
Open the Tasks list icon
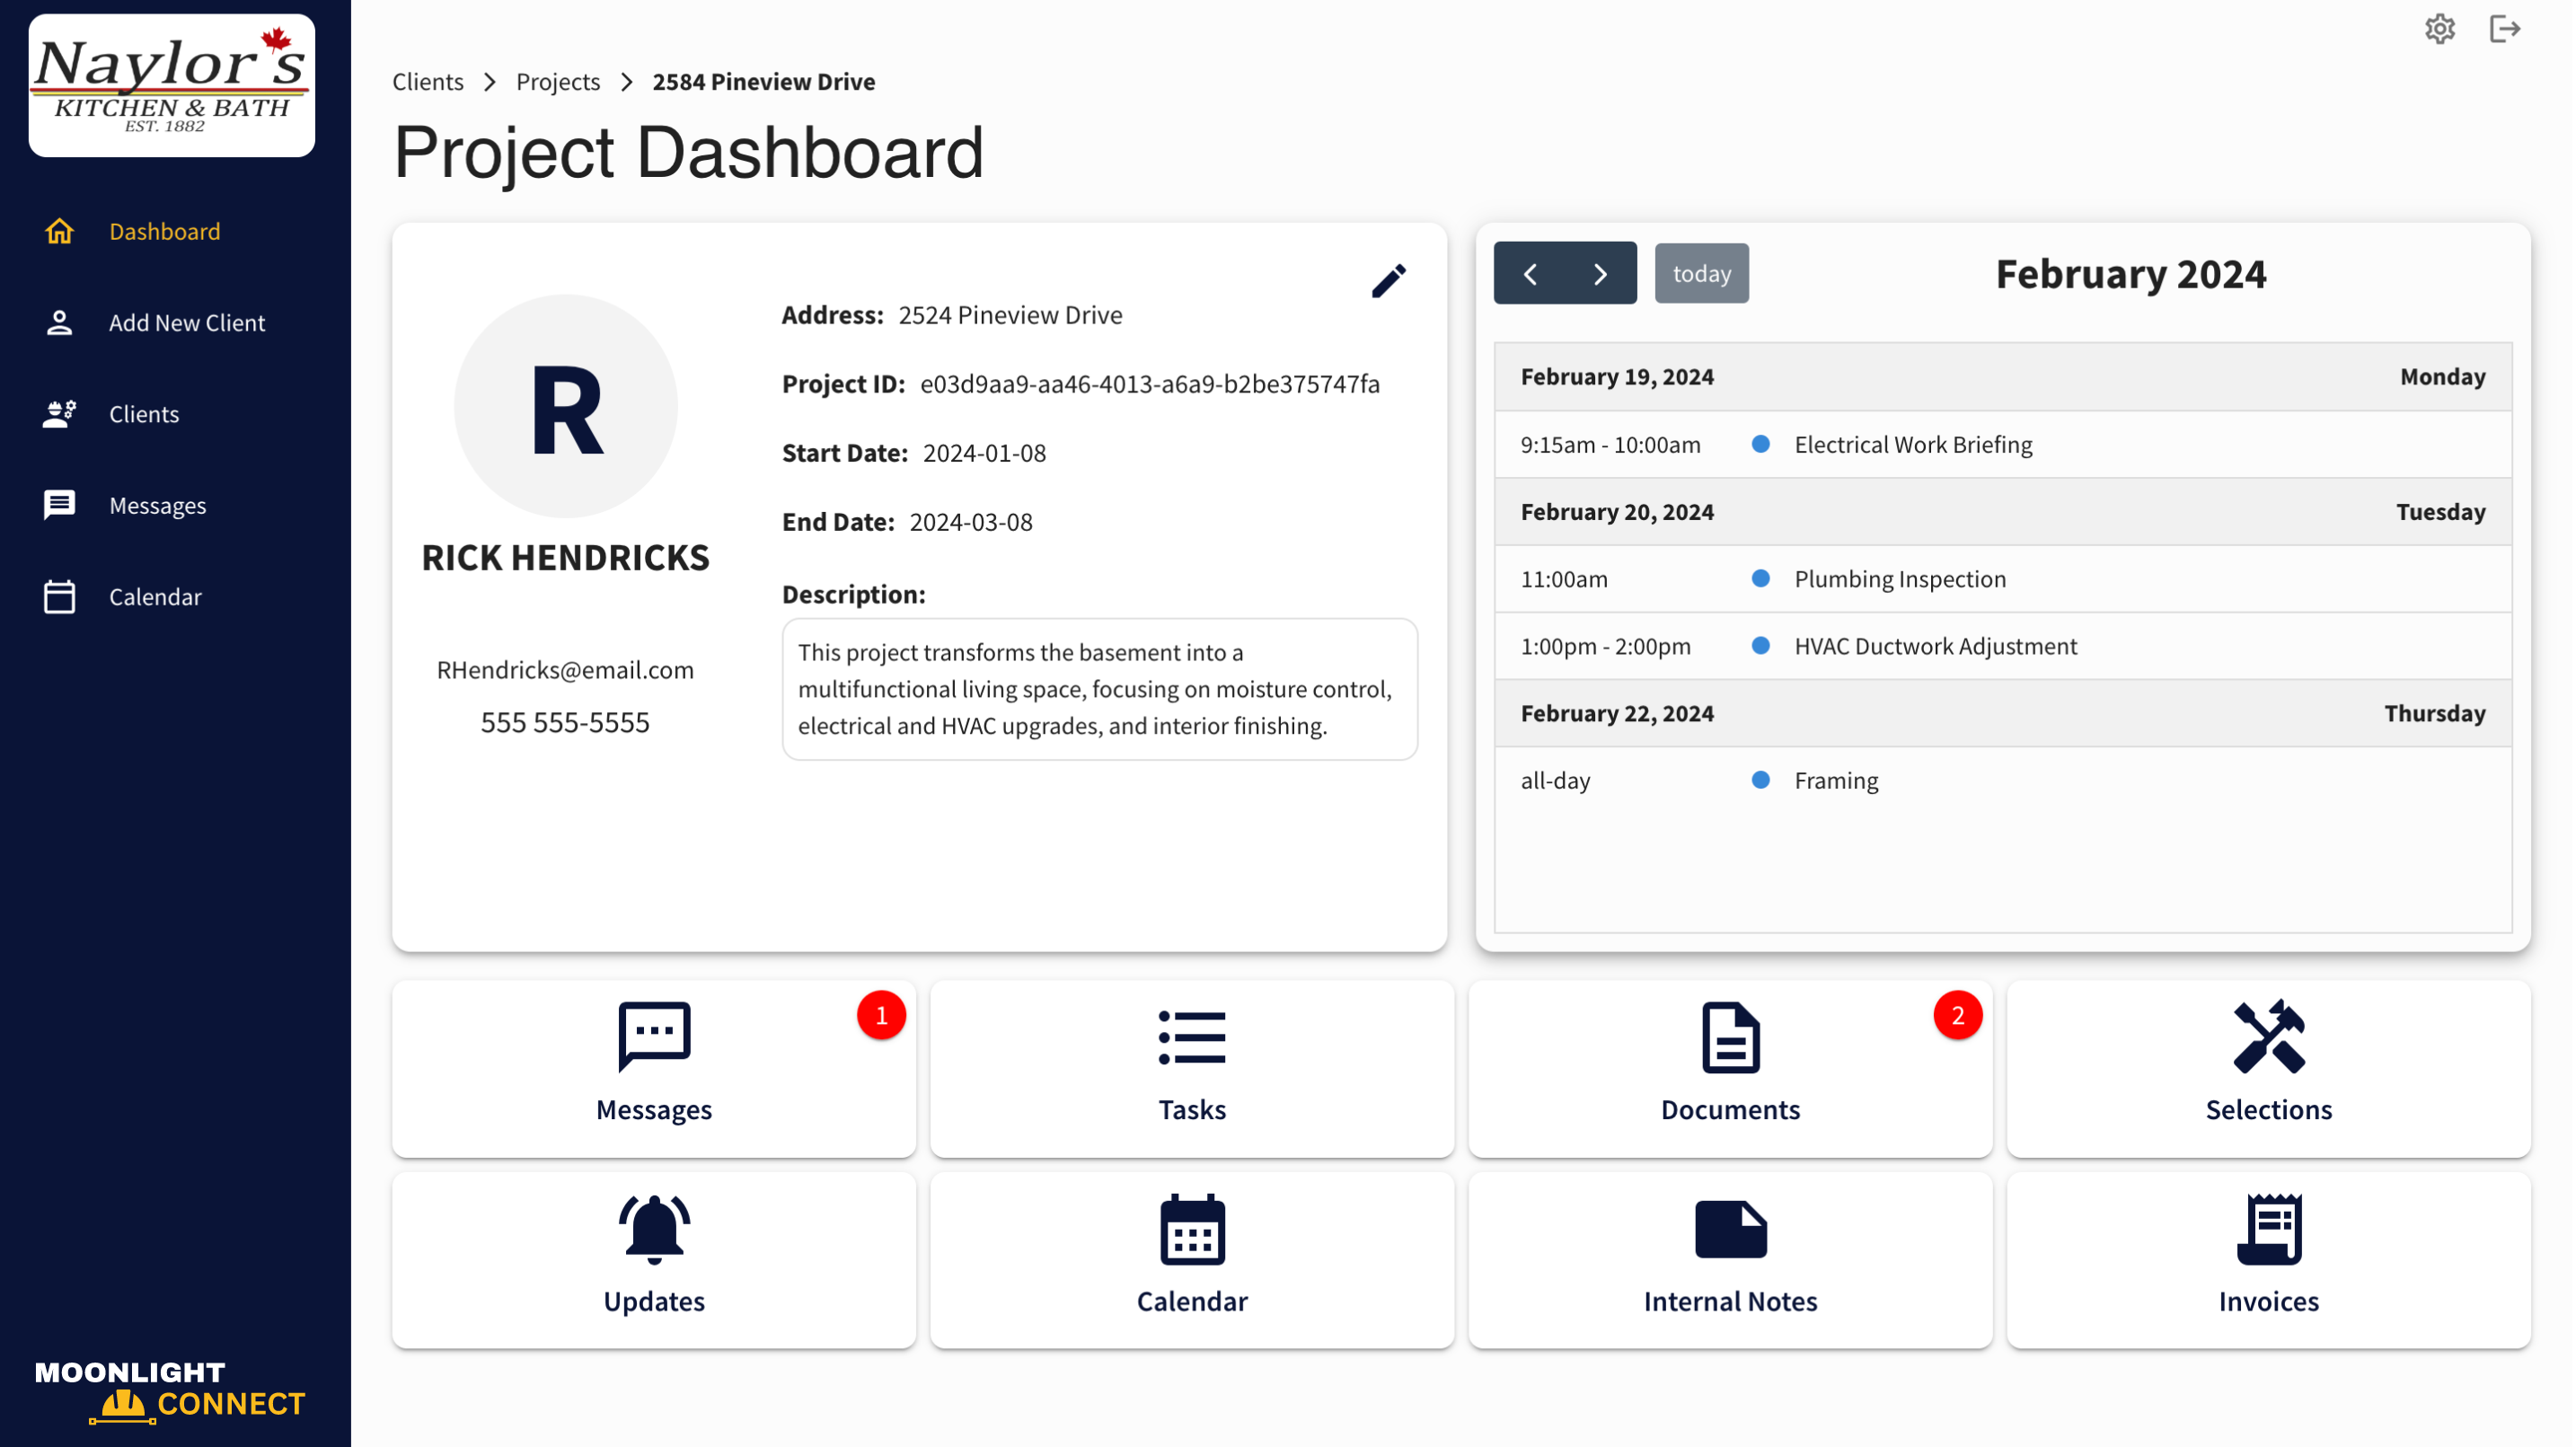coord(1192,1037)
